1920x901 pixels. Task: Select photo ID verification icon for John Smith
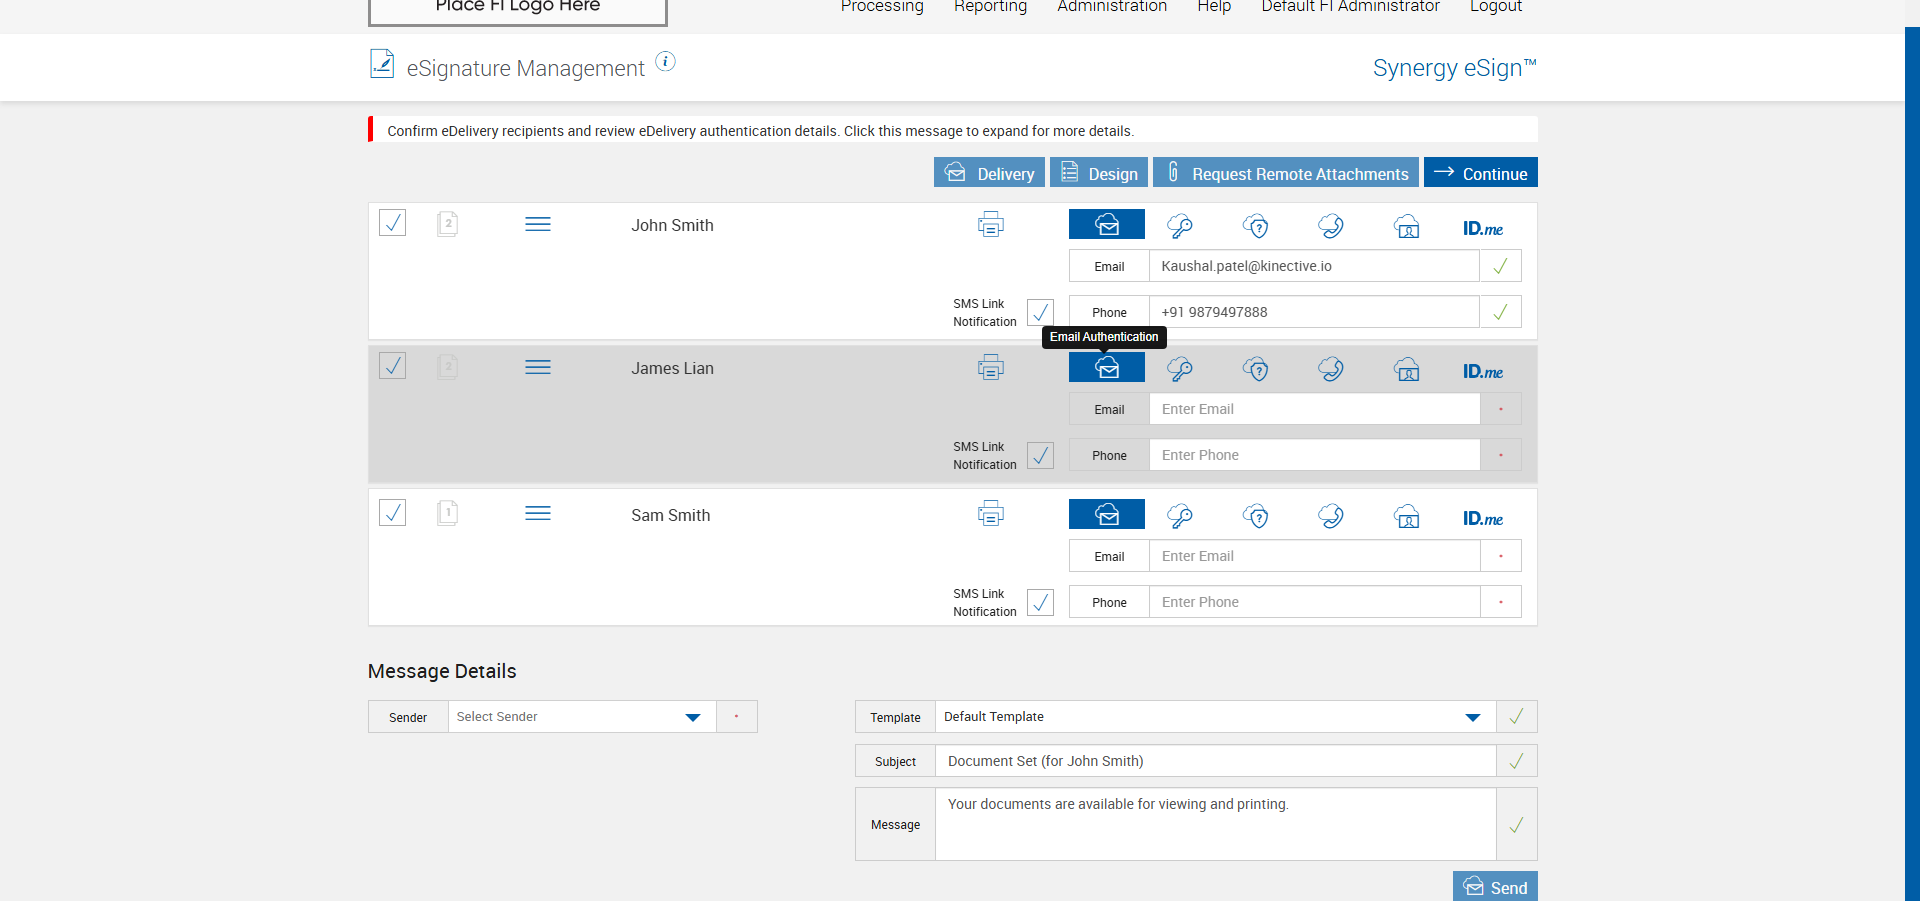[1407, 226]
